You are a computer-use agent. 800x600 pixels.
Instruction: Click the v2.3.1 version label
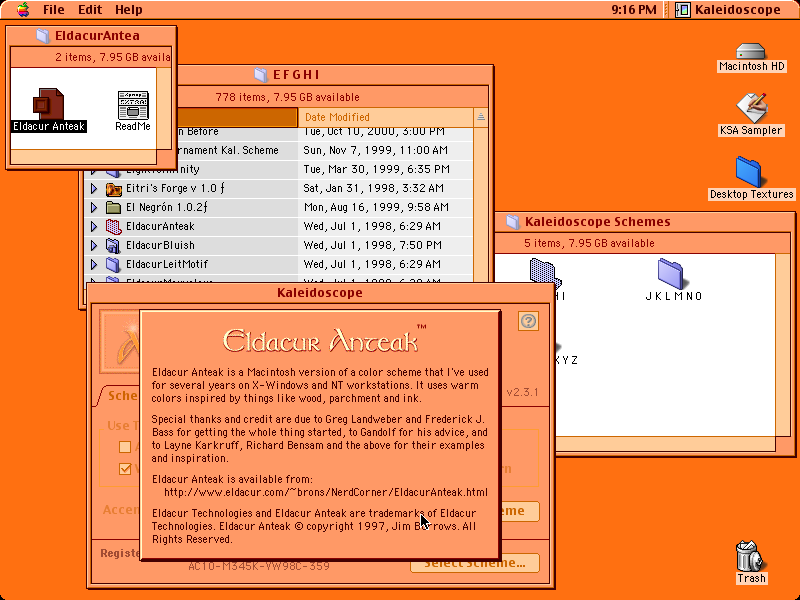[x=522, y=392]
